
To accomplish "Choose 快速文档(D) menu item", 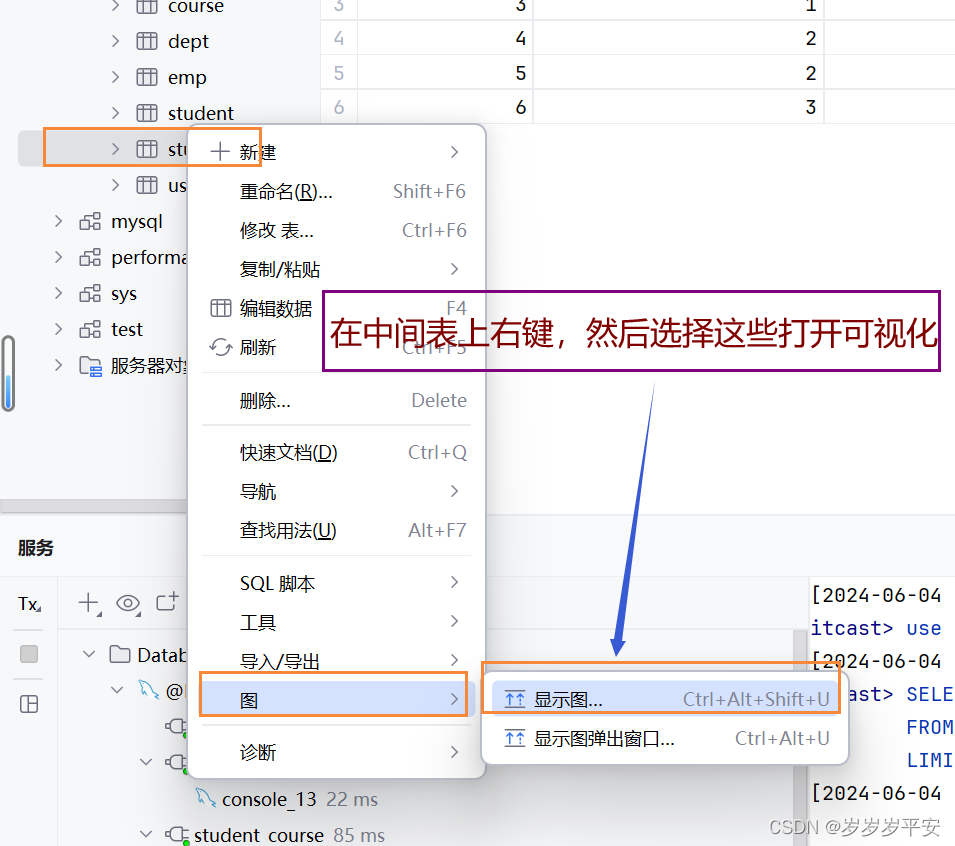I will tap(336, 453).
